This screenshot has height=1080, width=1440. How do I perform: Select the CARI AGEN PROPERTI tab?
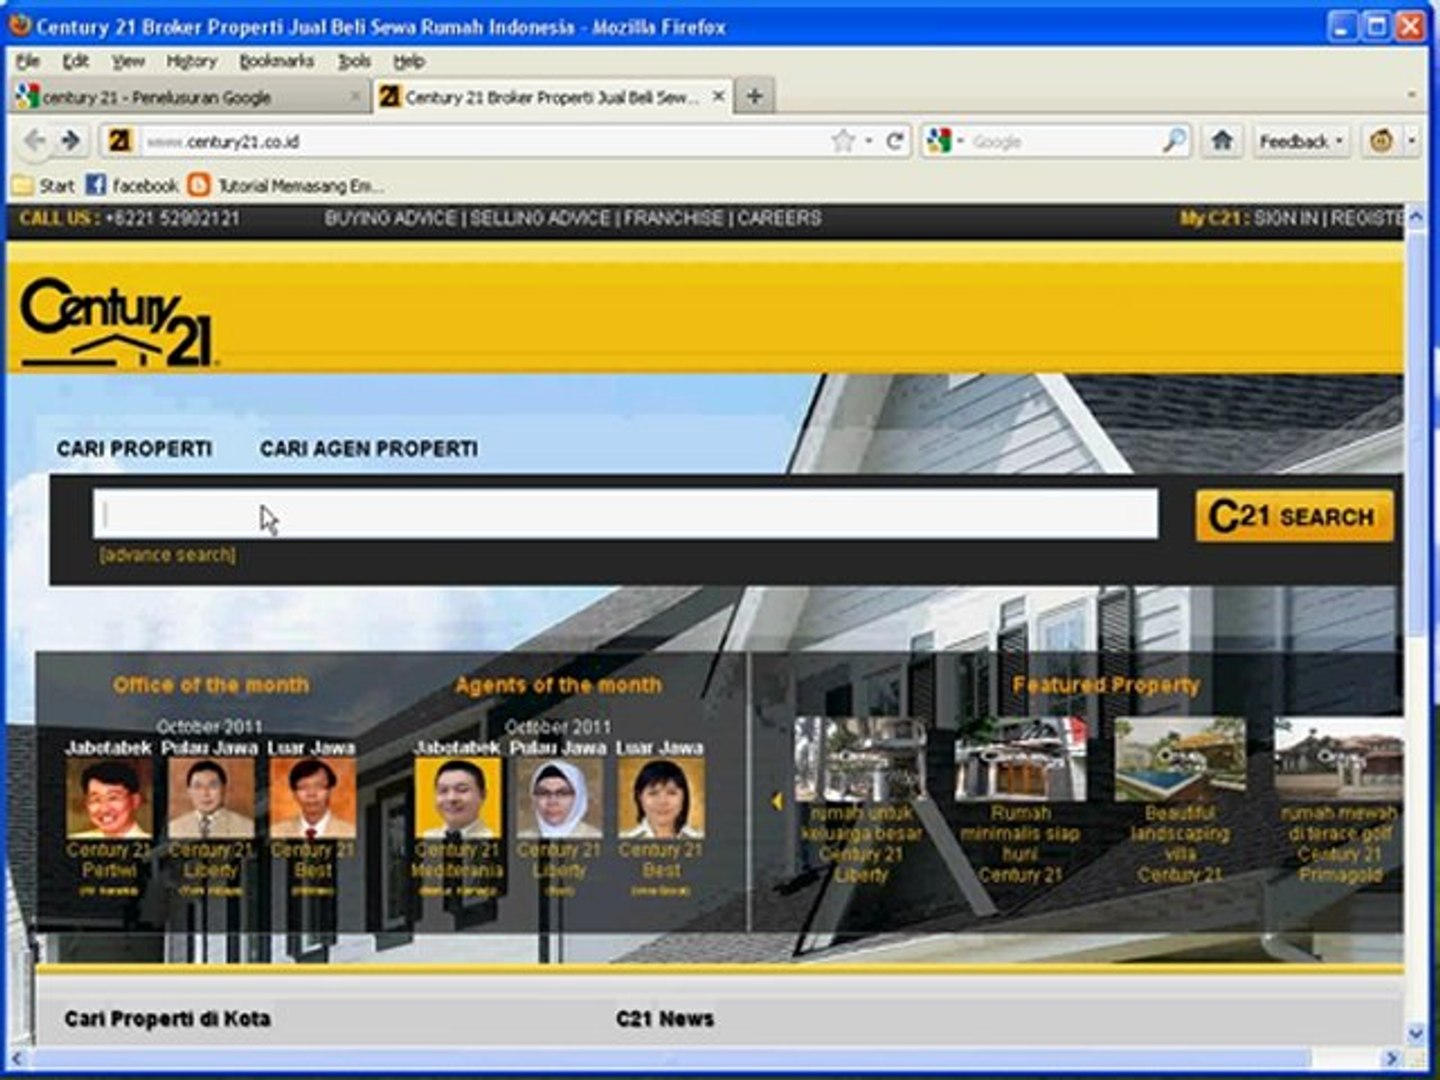pos(369,449)
